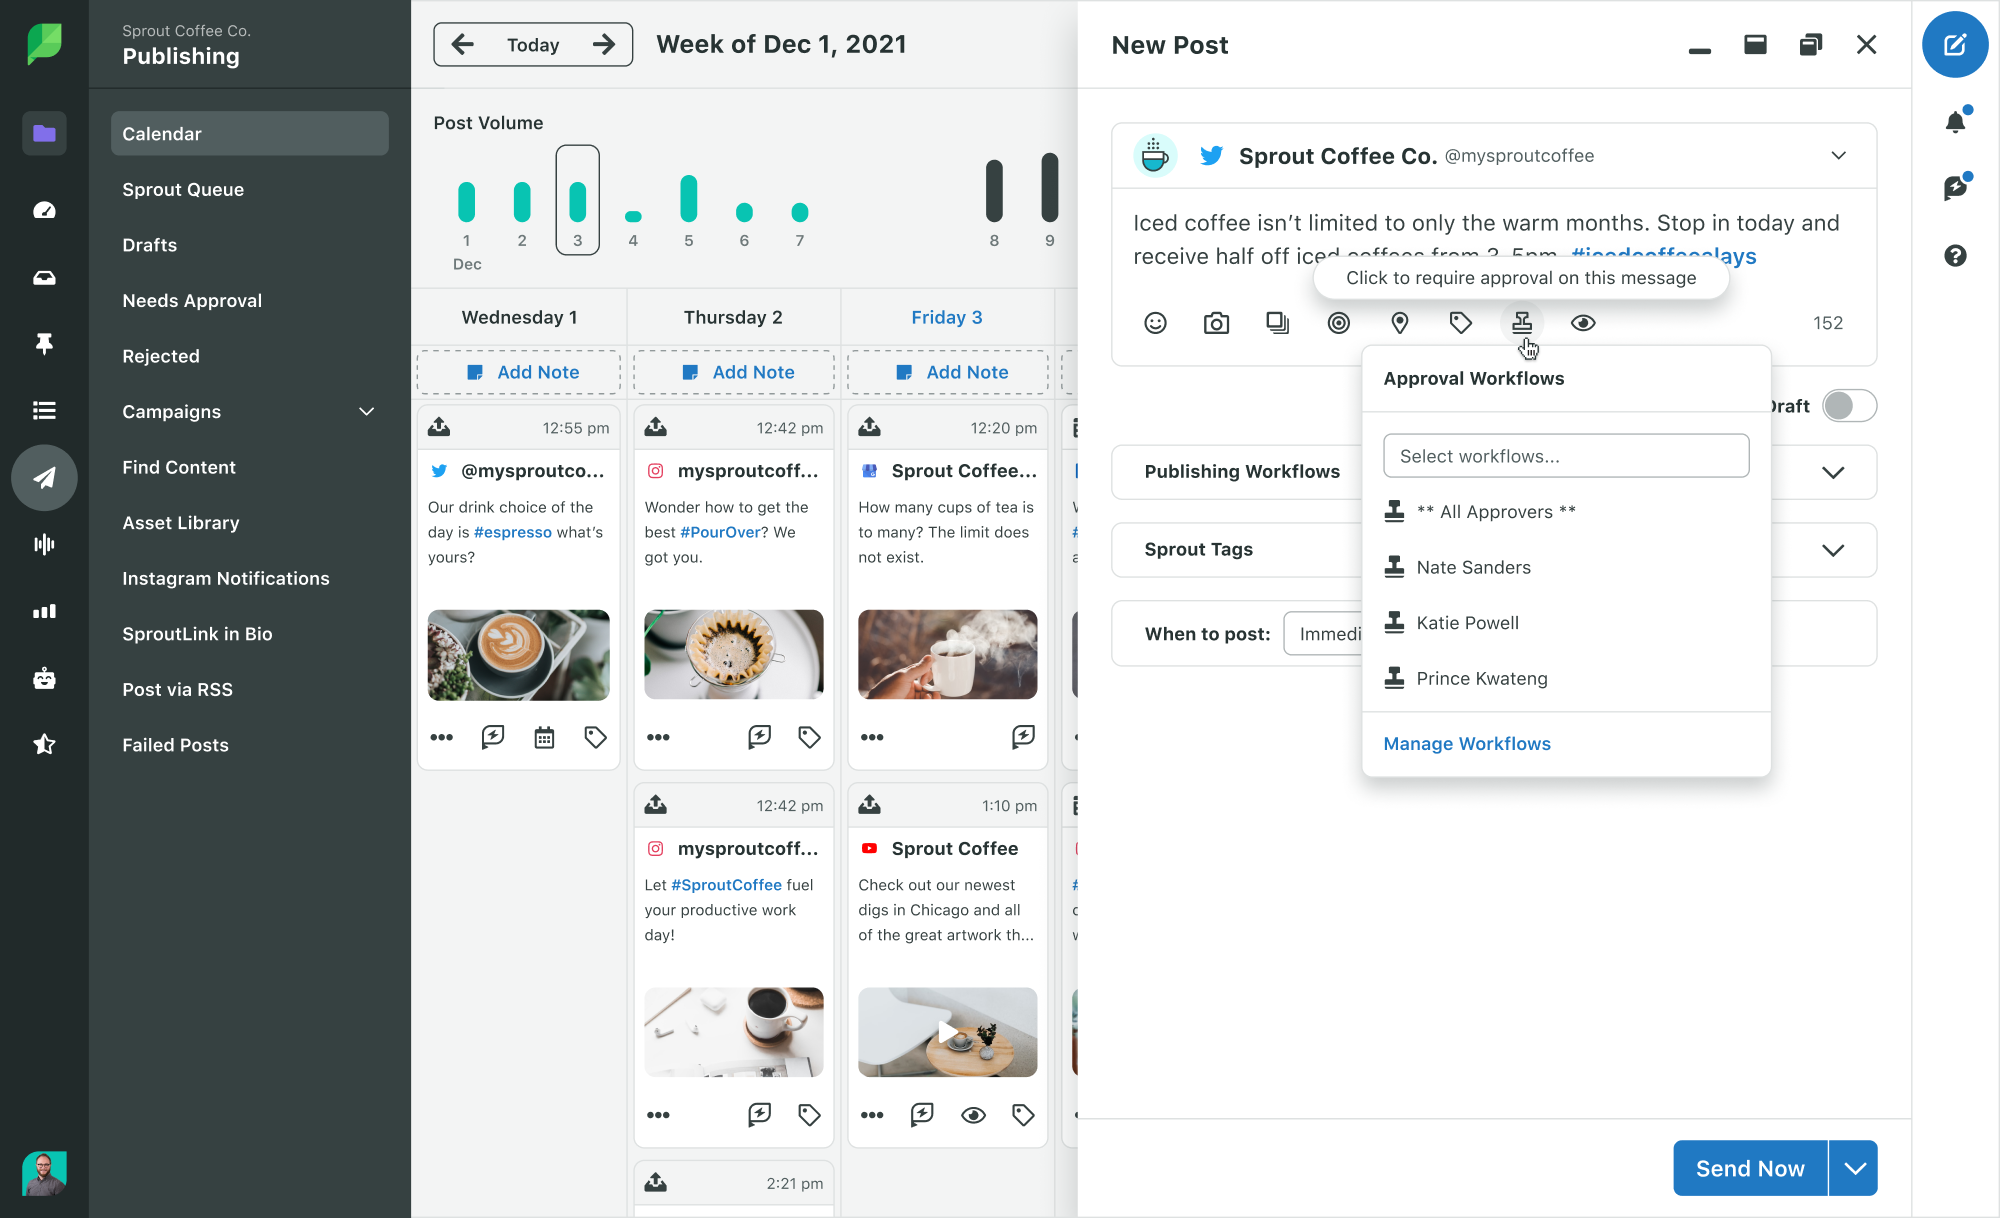Click the eye/preview icon in toolbar
Screen dimensions: 2000x1218
coord(1583,323)
